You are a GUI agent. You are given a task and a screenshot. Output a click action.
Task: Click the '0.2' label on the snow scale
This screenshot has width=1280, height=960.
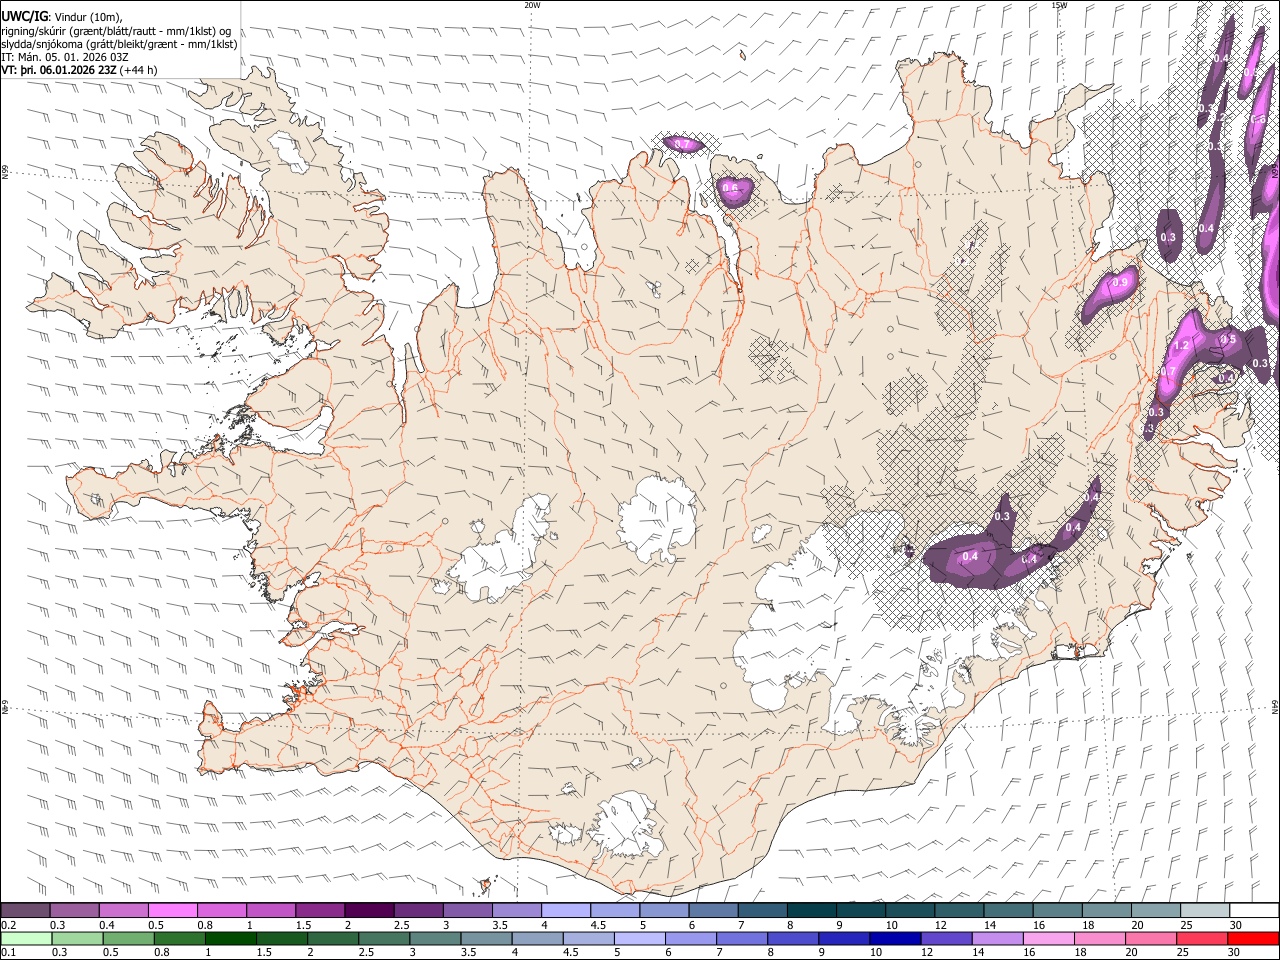click(x=9, y=925)
